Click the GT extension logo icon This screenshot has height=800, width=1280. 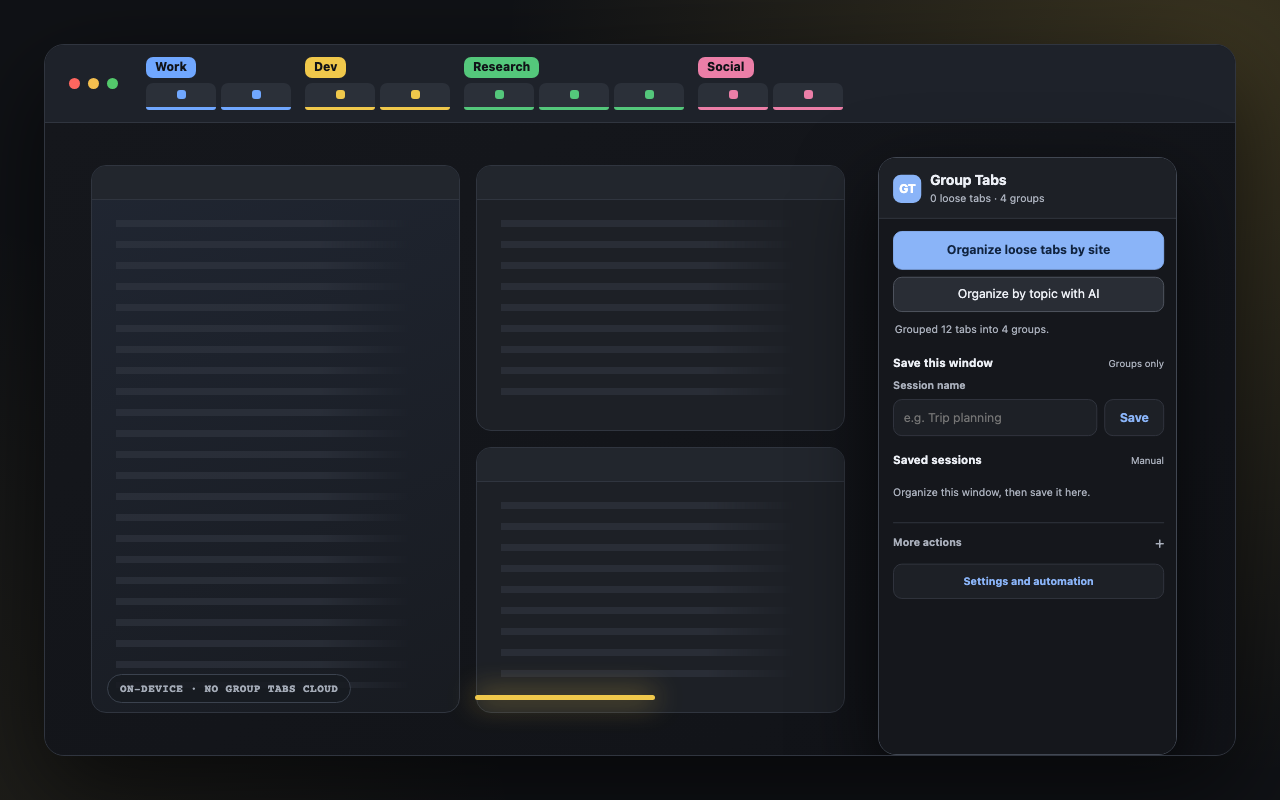(907, 189)
